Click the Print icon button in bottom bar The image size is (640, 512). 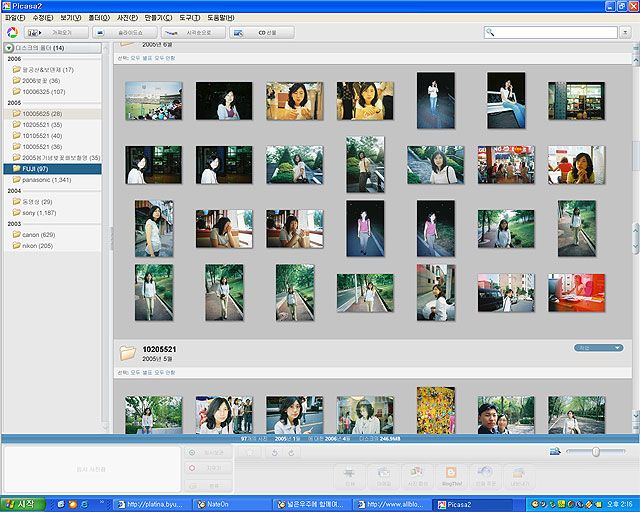pyautogui.click(x=349, y=476)
